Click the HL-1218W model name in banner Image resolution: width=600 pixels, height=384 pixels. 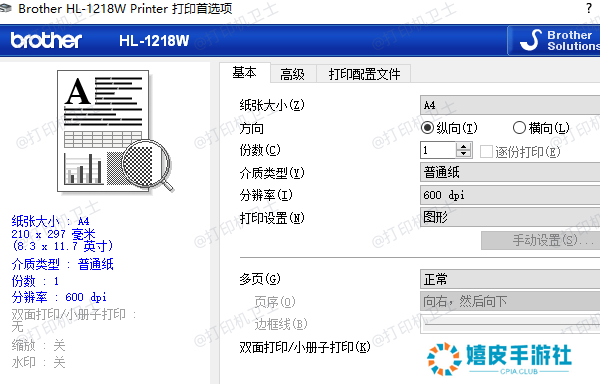154,41
